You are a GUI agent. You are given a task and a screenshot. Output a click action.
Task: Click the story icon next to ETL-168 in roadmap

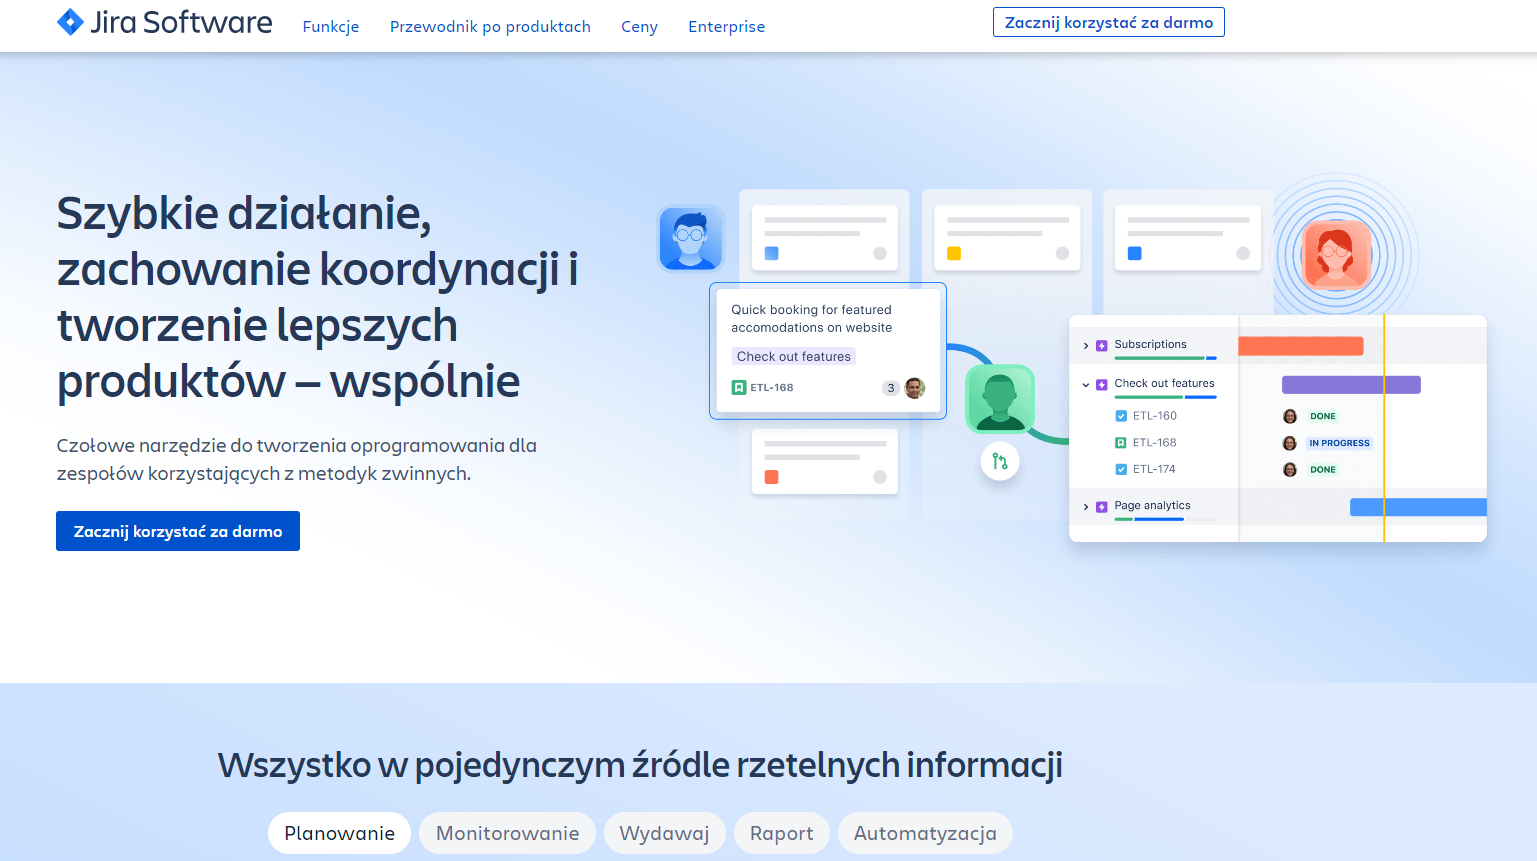[x=1121, y=442]
